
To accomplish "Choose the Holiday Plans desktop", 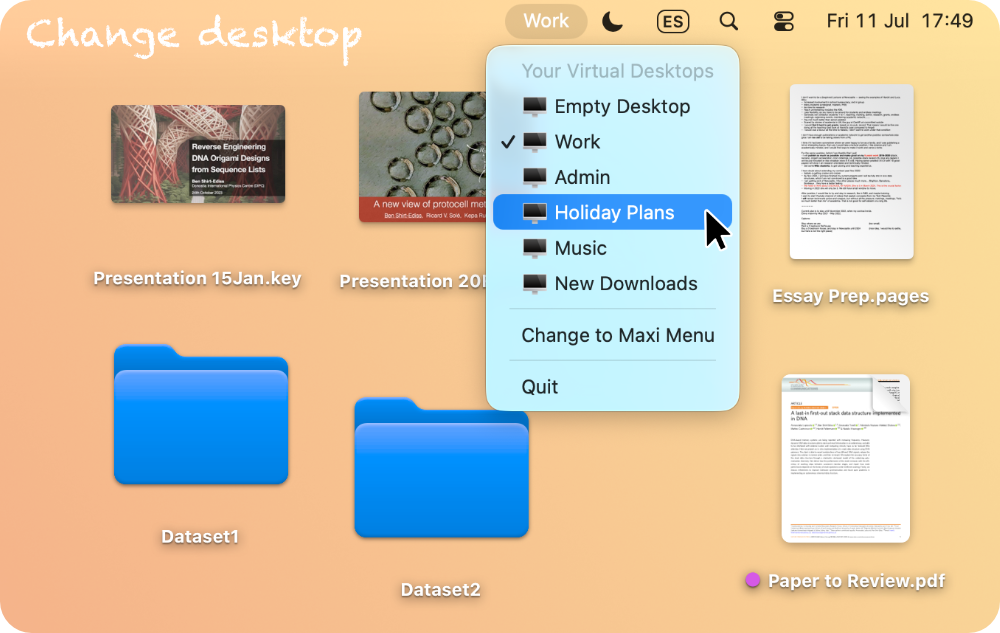I will pos(612,212).
